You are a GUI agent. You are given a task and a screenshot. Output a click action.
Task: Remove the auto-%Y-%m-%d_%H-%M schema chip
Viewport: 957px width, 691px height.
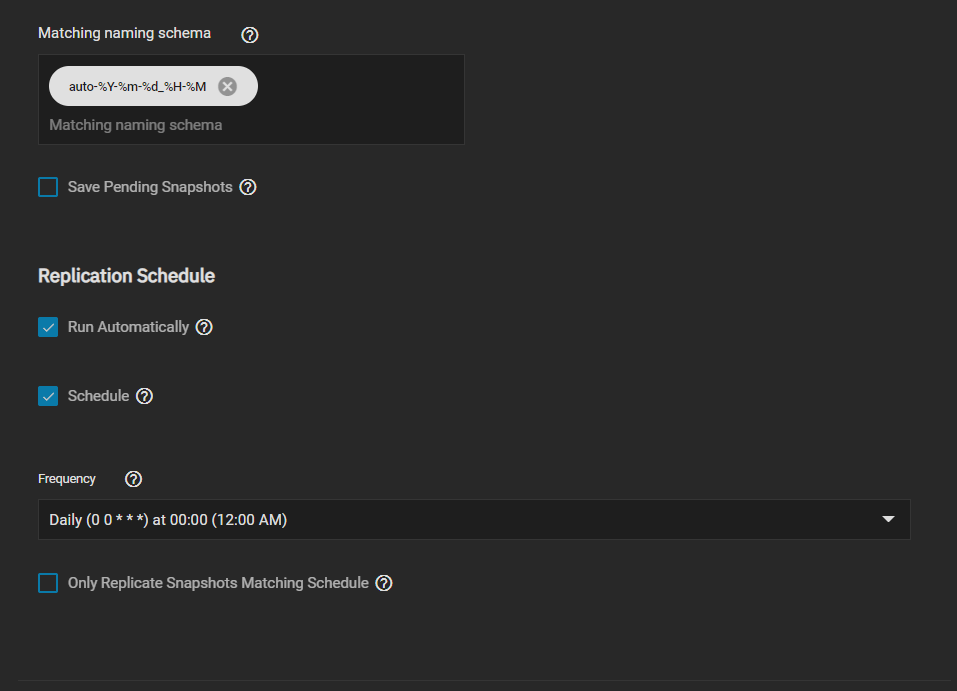[227, 86]
